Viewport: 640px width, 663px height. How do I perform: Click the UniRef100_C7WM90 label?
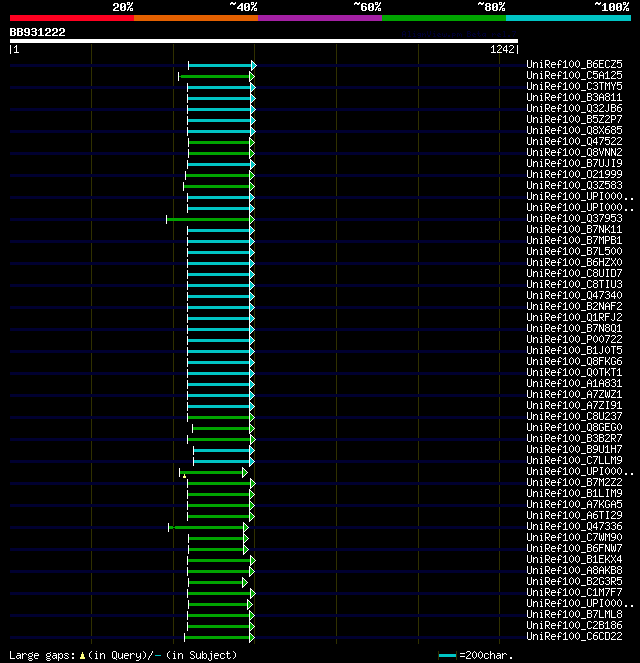tap(574, 537)
